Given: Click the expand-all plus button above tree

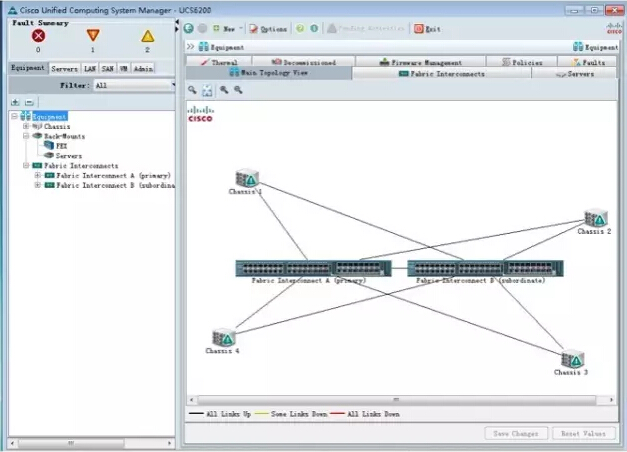Looking at the screenshot, I should [15, 102].
